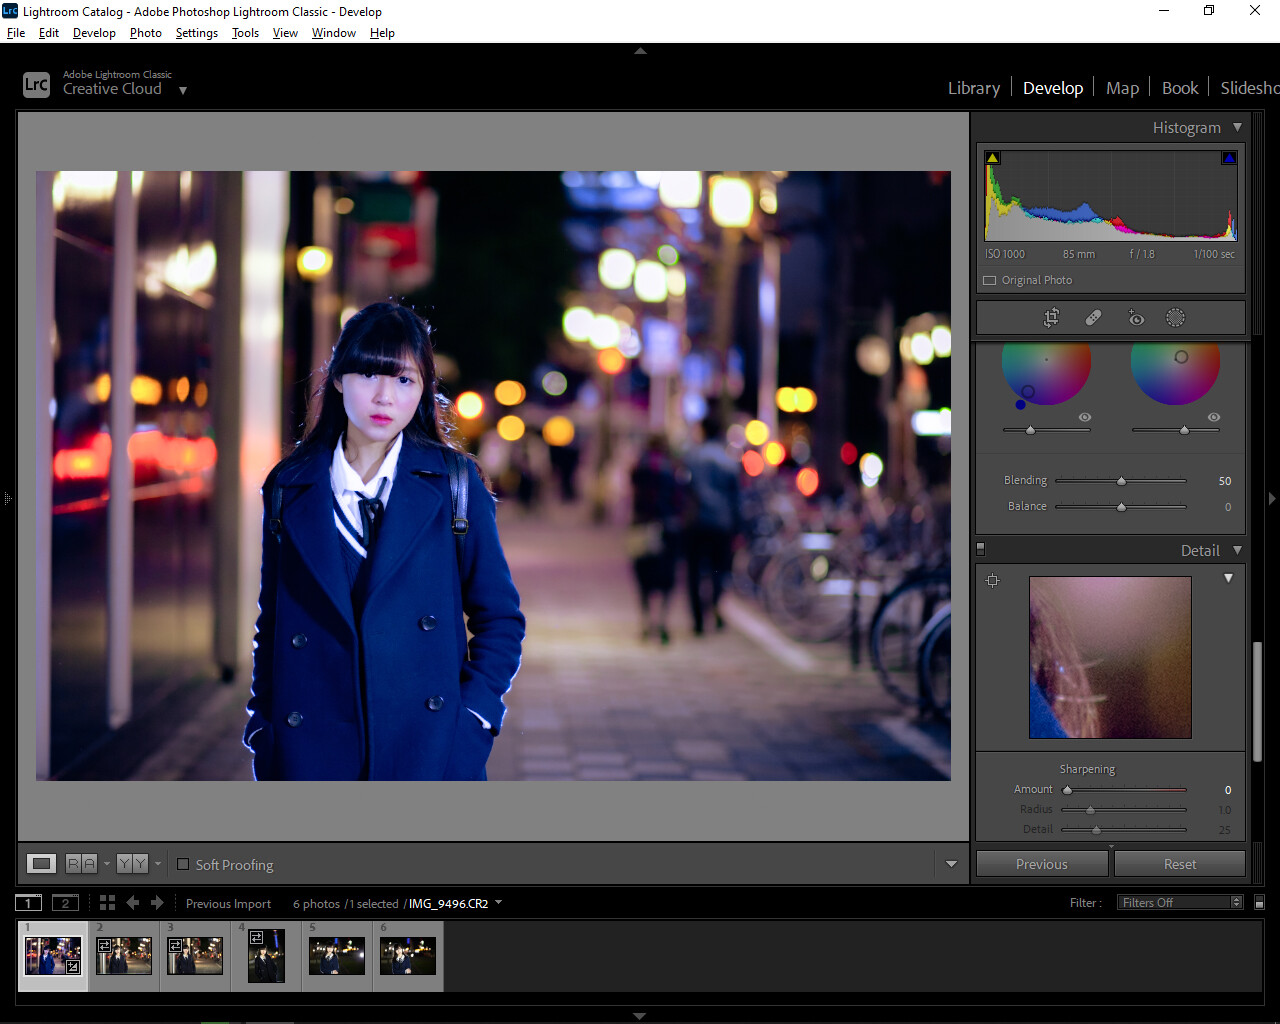Screen dimensions: 1280x1024
Task: Switch to the Map module
Action: 1122,88
